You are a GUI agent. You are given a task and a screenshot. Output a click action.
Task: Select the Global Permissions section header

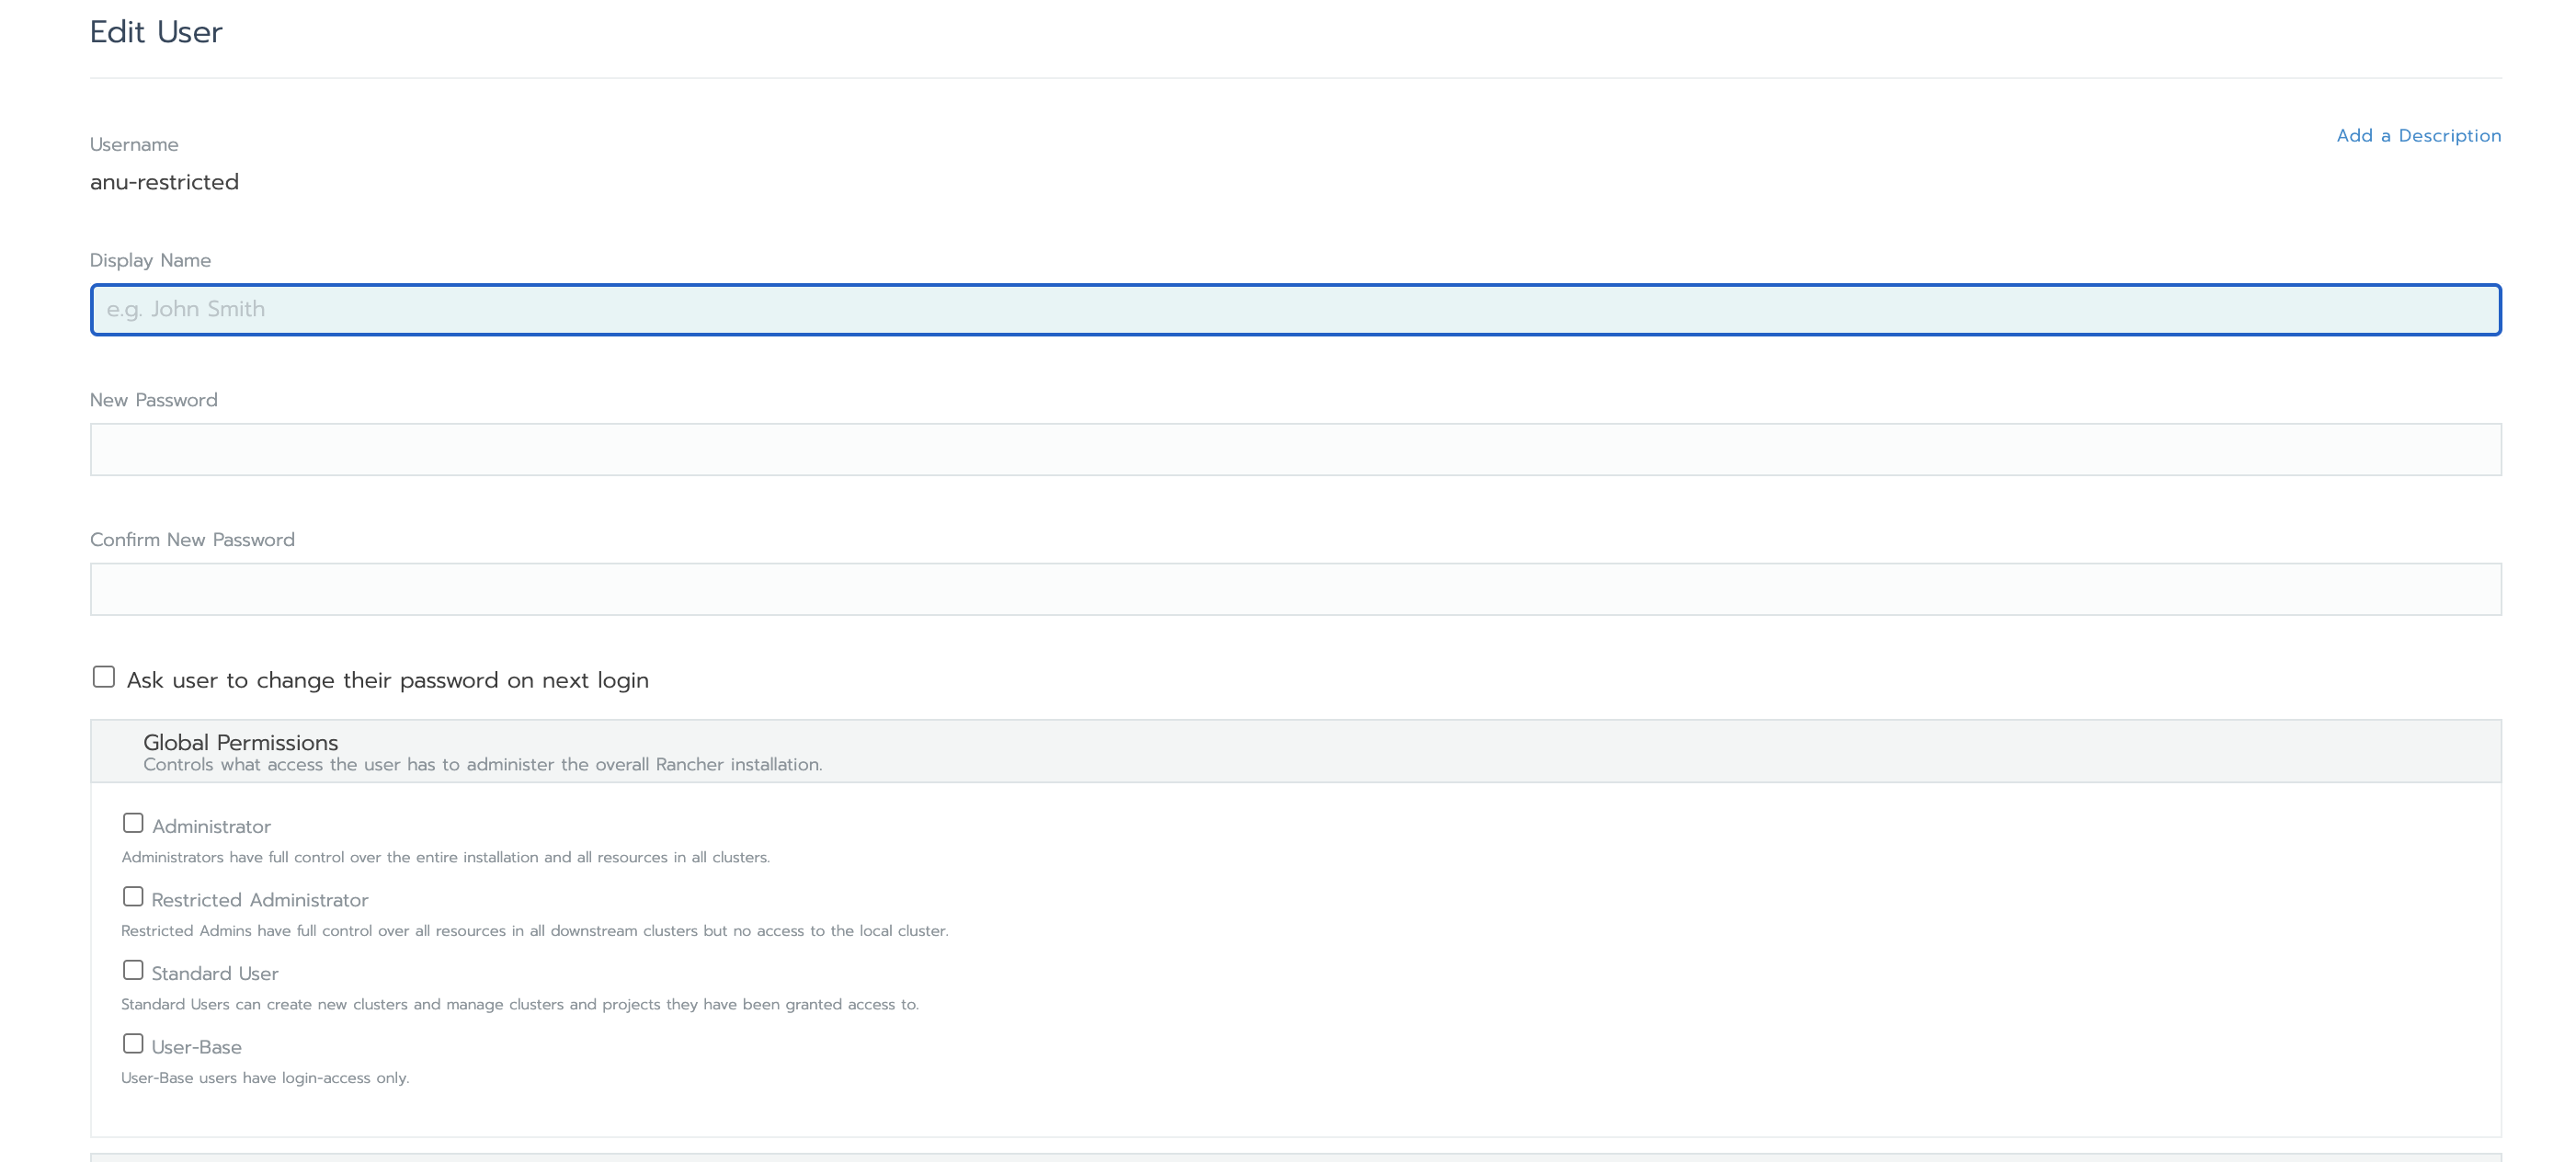[x=241, y=742]
